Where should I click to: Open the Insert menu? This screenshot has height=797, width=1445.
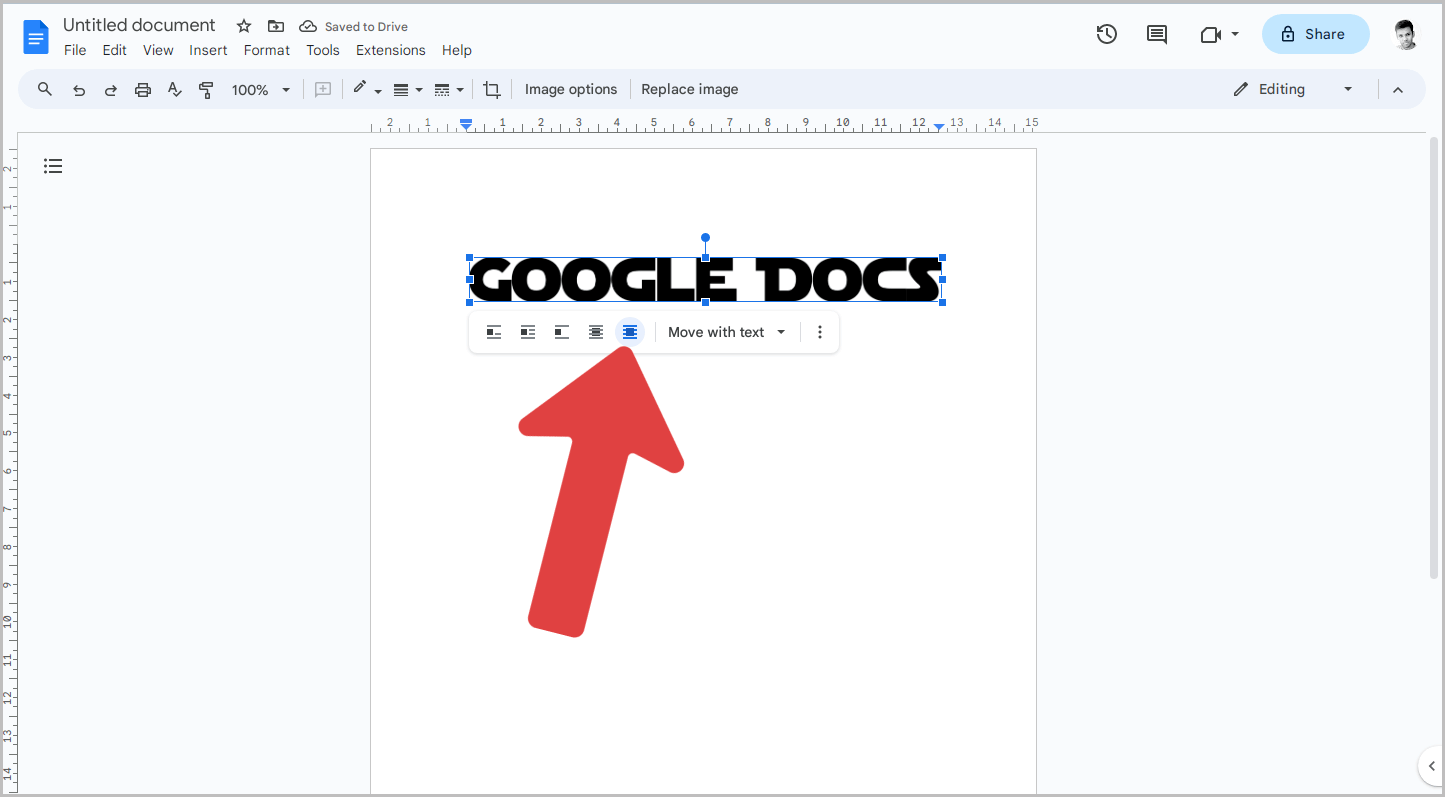pos(208,50)
